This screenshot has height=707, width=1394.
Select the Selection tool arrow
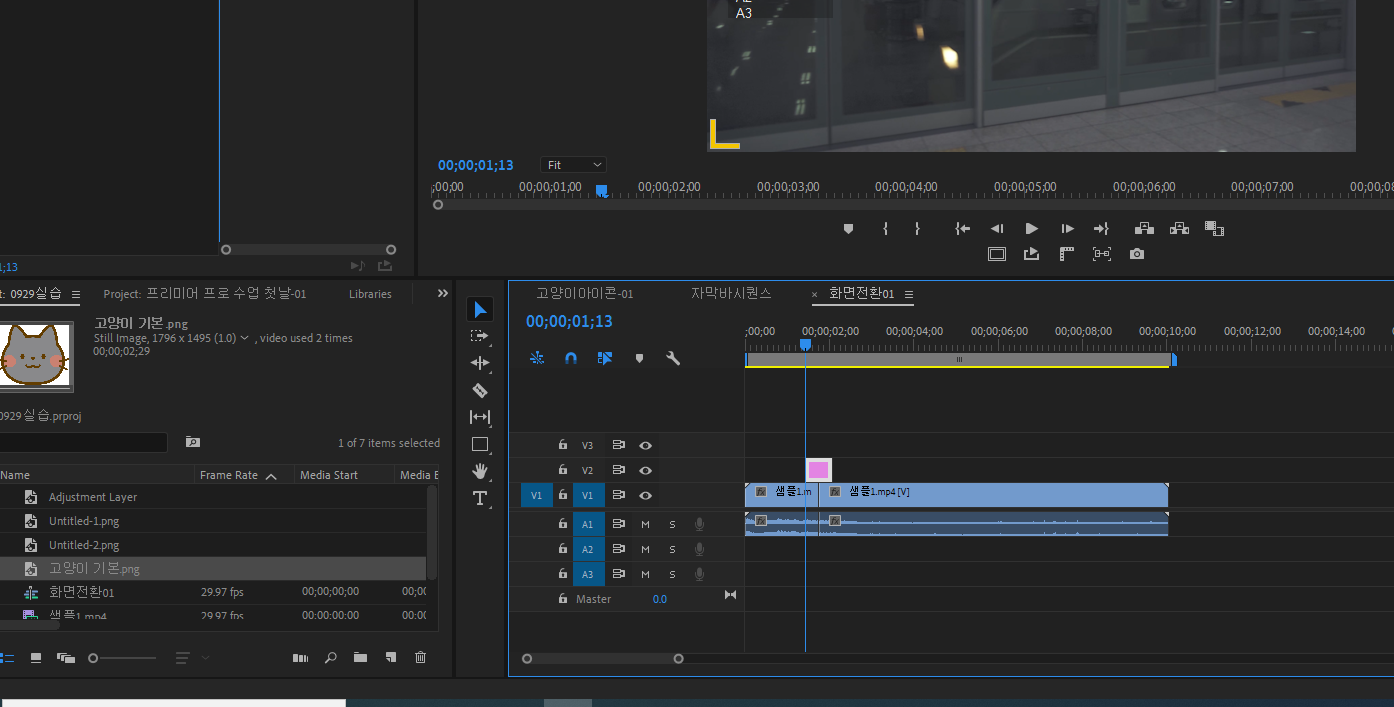pos(480,310)
